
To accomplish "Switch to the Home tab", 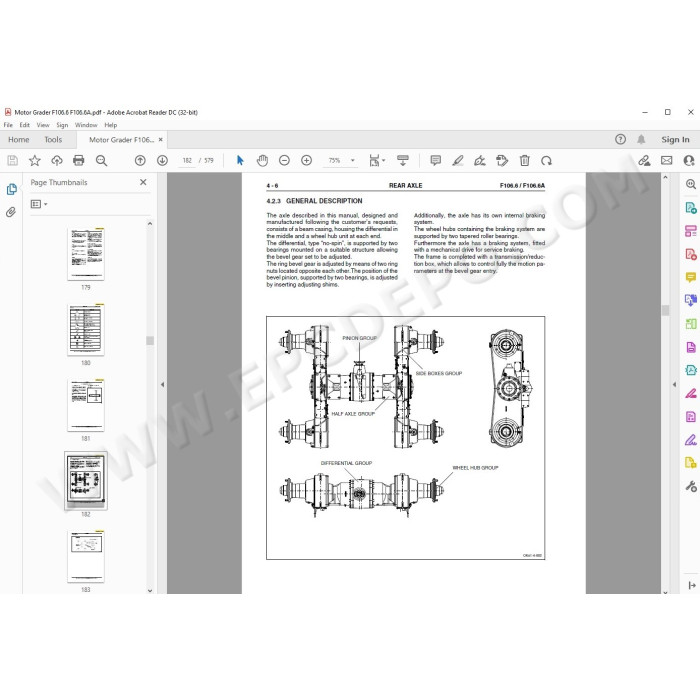I will point(19,140).
